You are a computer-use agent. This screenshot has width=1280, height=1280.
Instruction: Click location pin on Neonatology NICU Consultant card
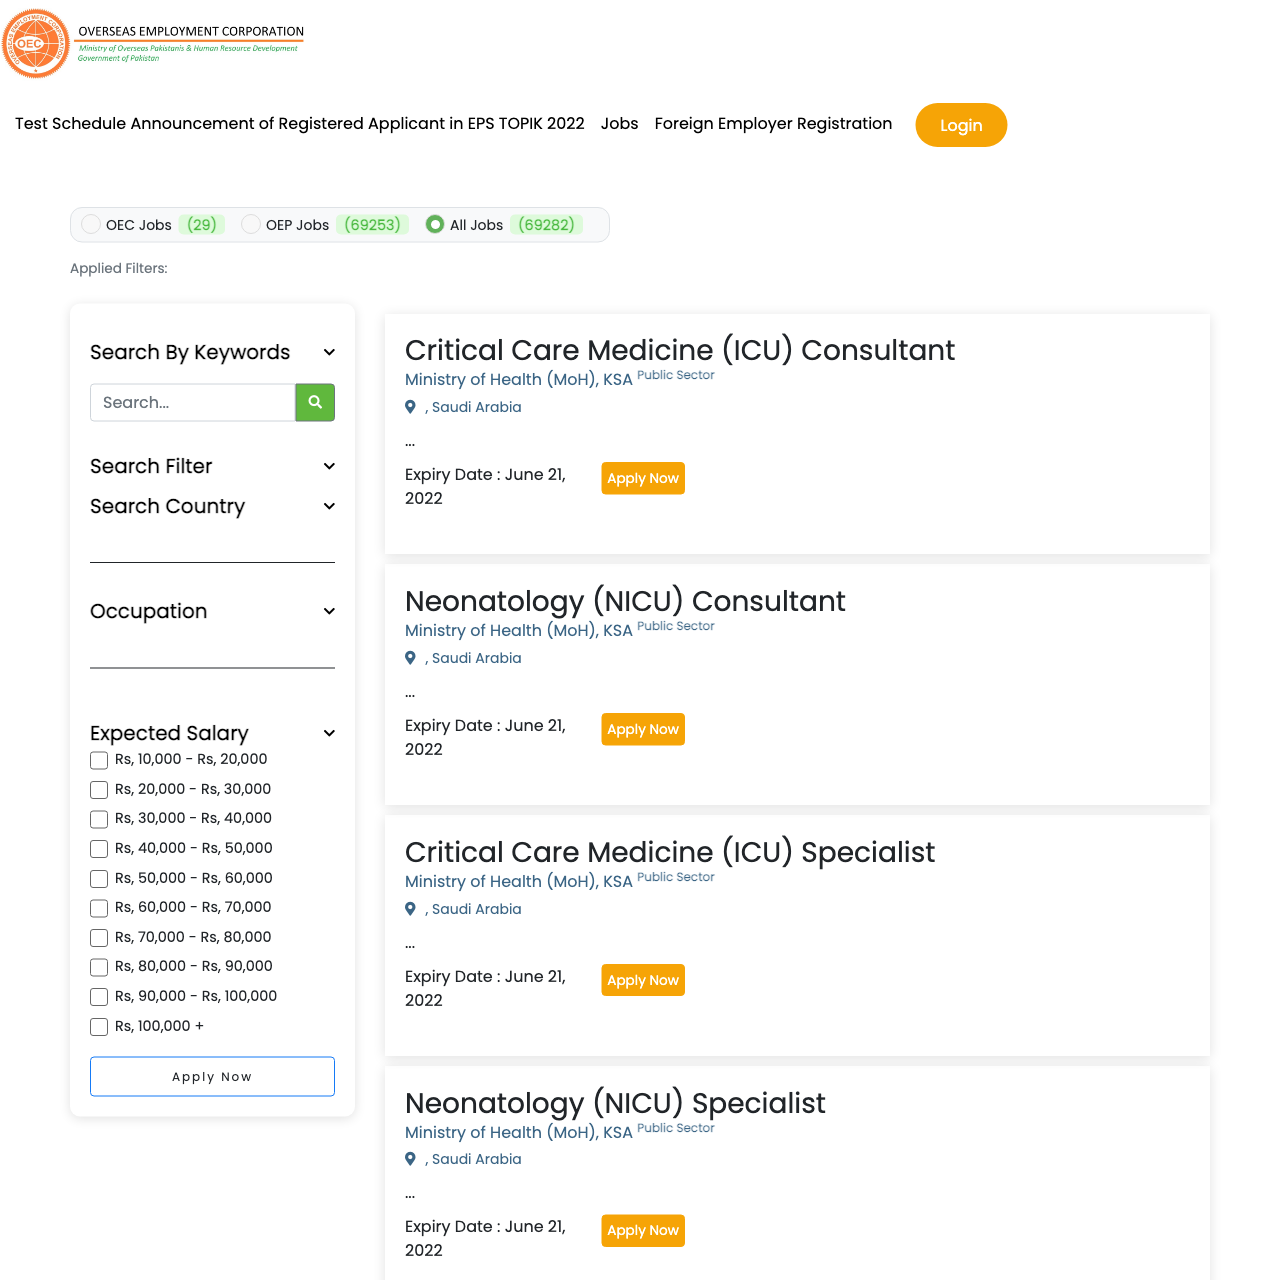point(410,658)
